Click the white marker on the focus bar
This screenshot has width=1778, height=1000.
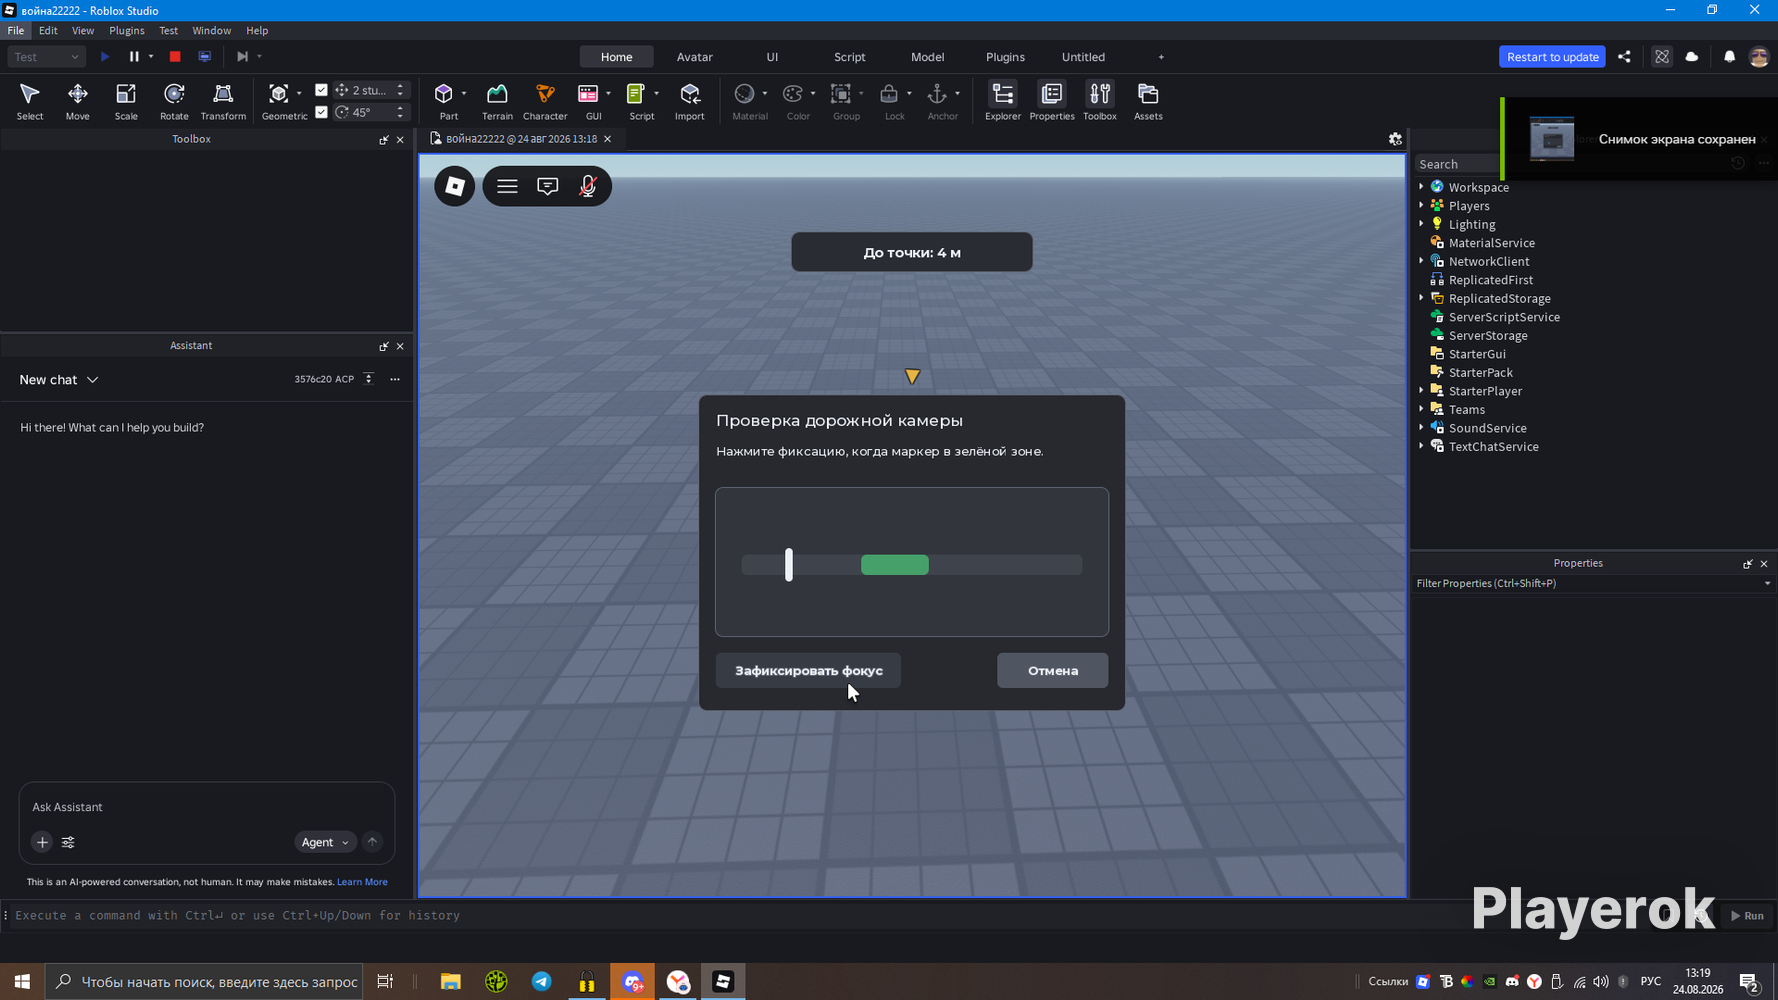click(x=789, y=565)
